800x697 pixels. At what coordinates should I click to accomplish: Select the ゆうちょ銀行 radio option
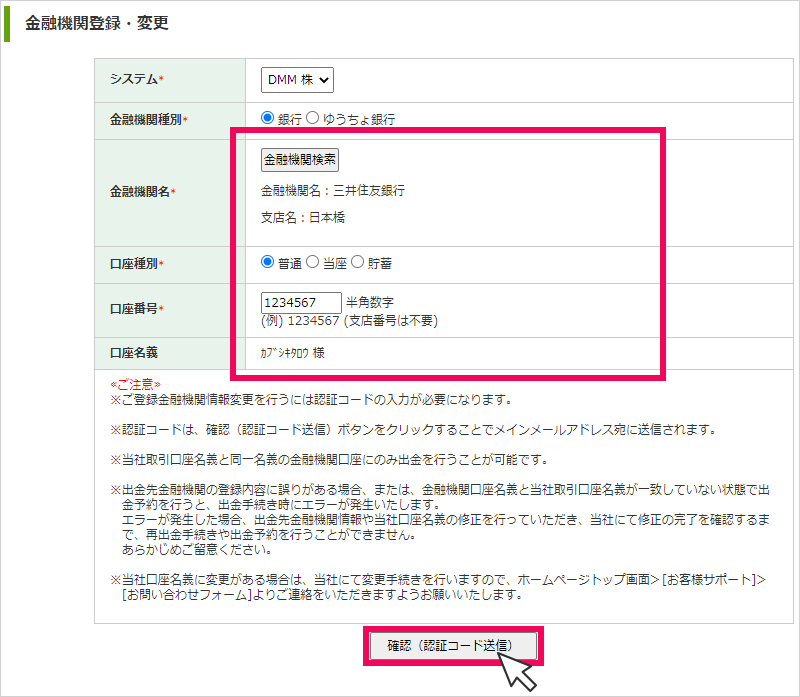click(x=312, y=118)
